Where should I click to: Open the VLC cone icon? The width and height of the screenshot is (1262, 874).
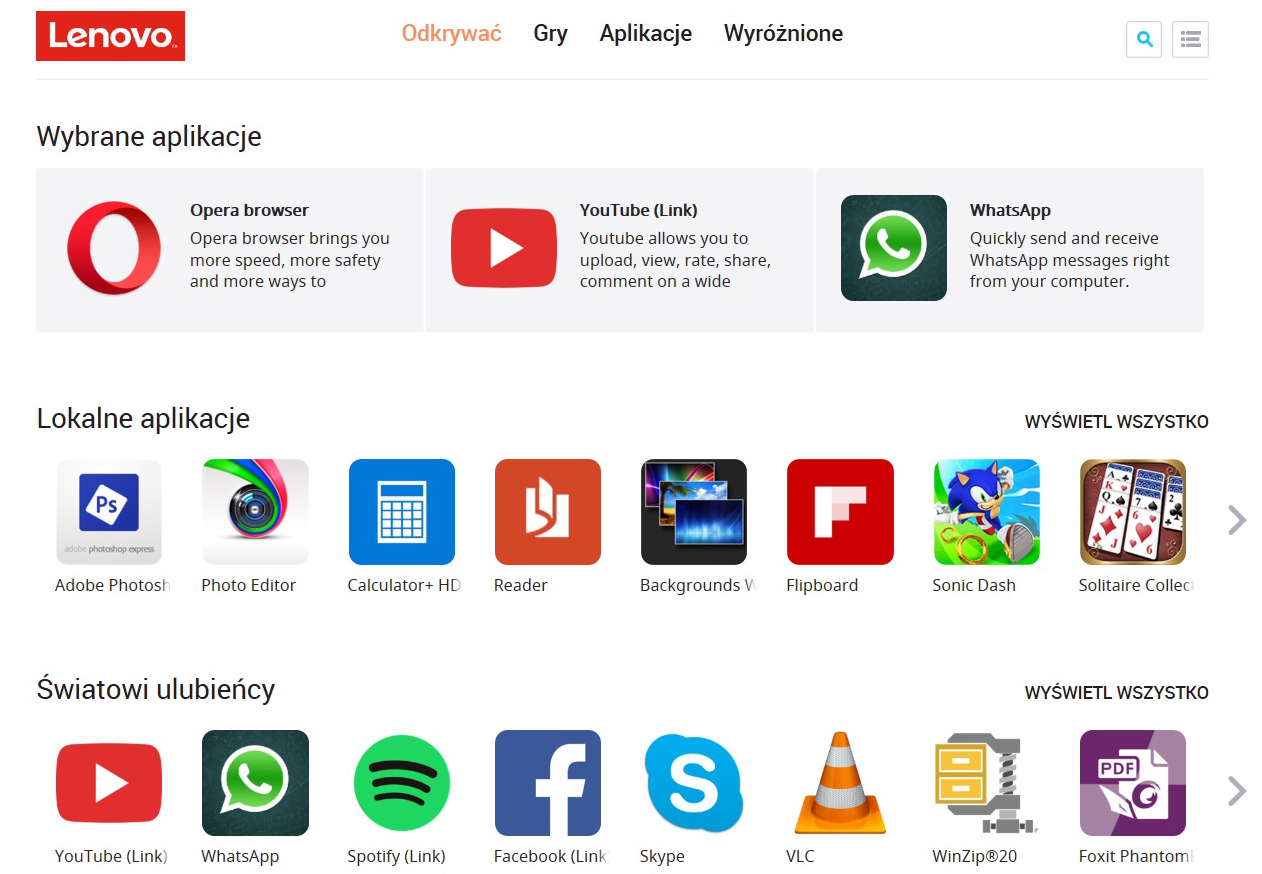click(840, 783)
